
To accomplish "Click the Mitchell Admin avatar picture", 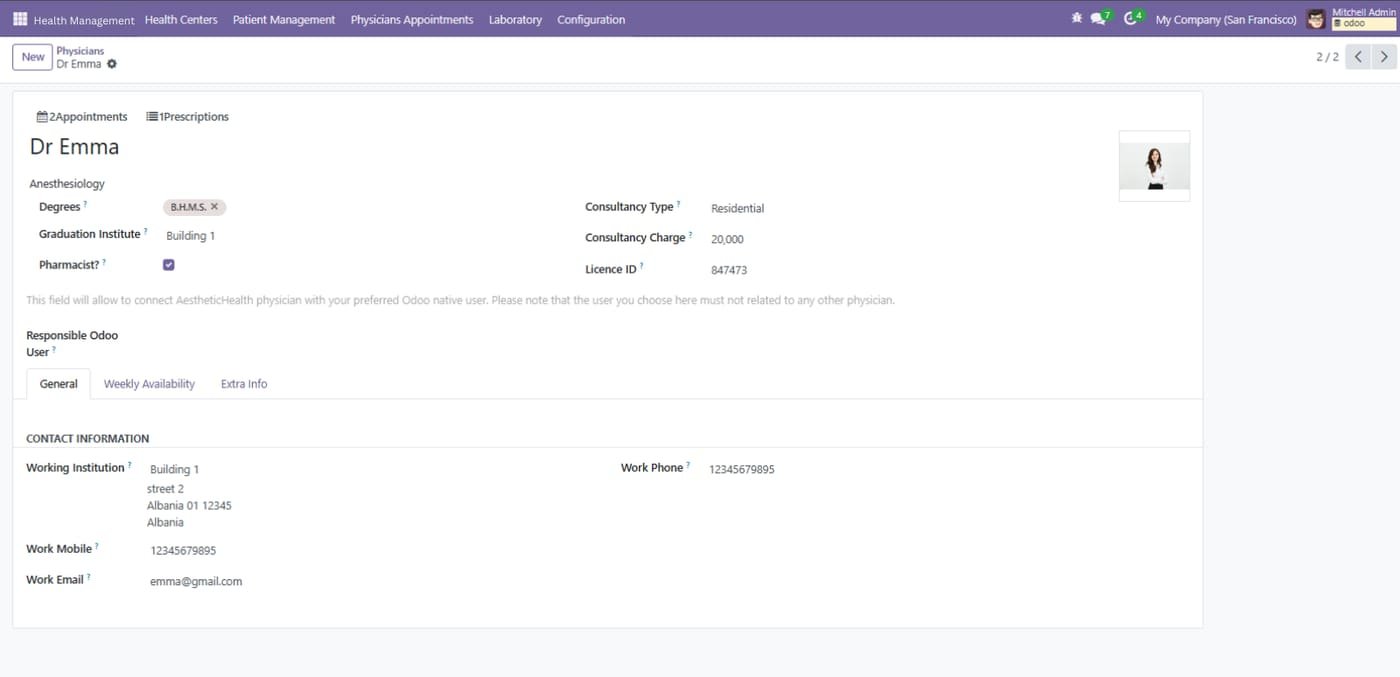I will [x=1316, y=19].
